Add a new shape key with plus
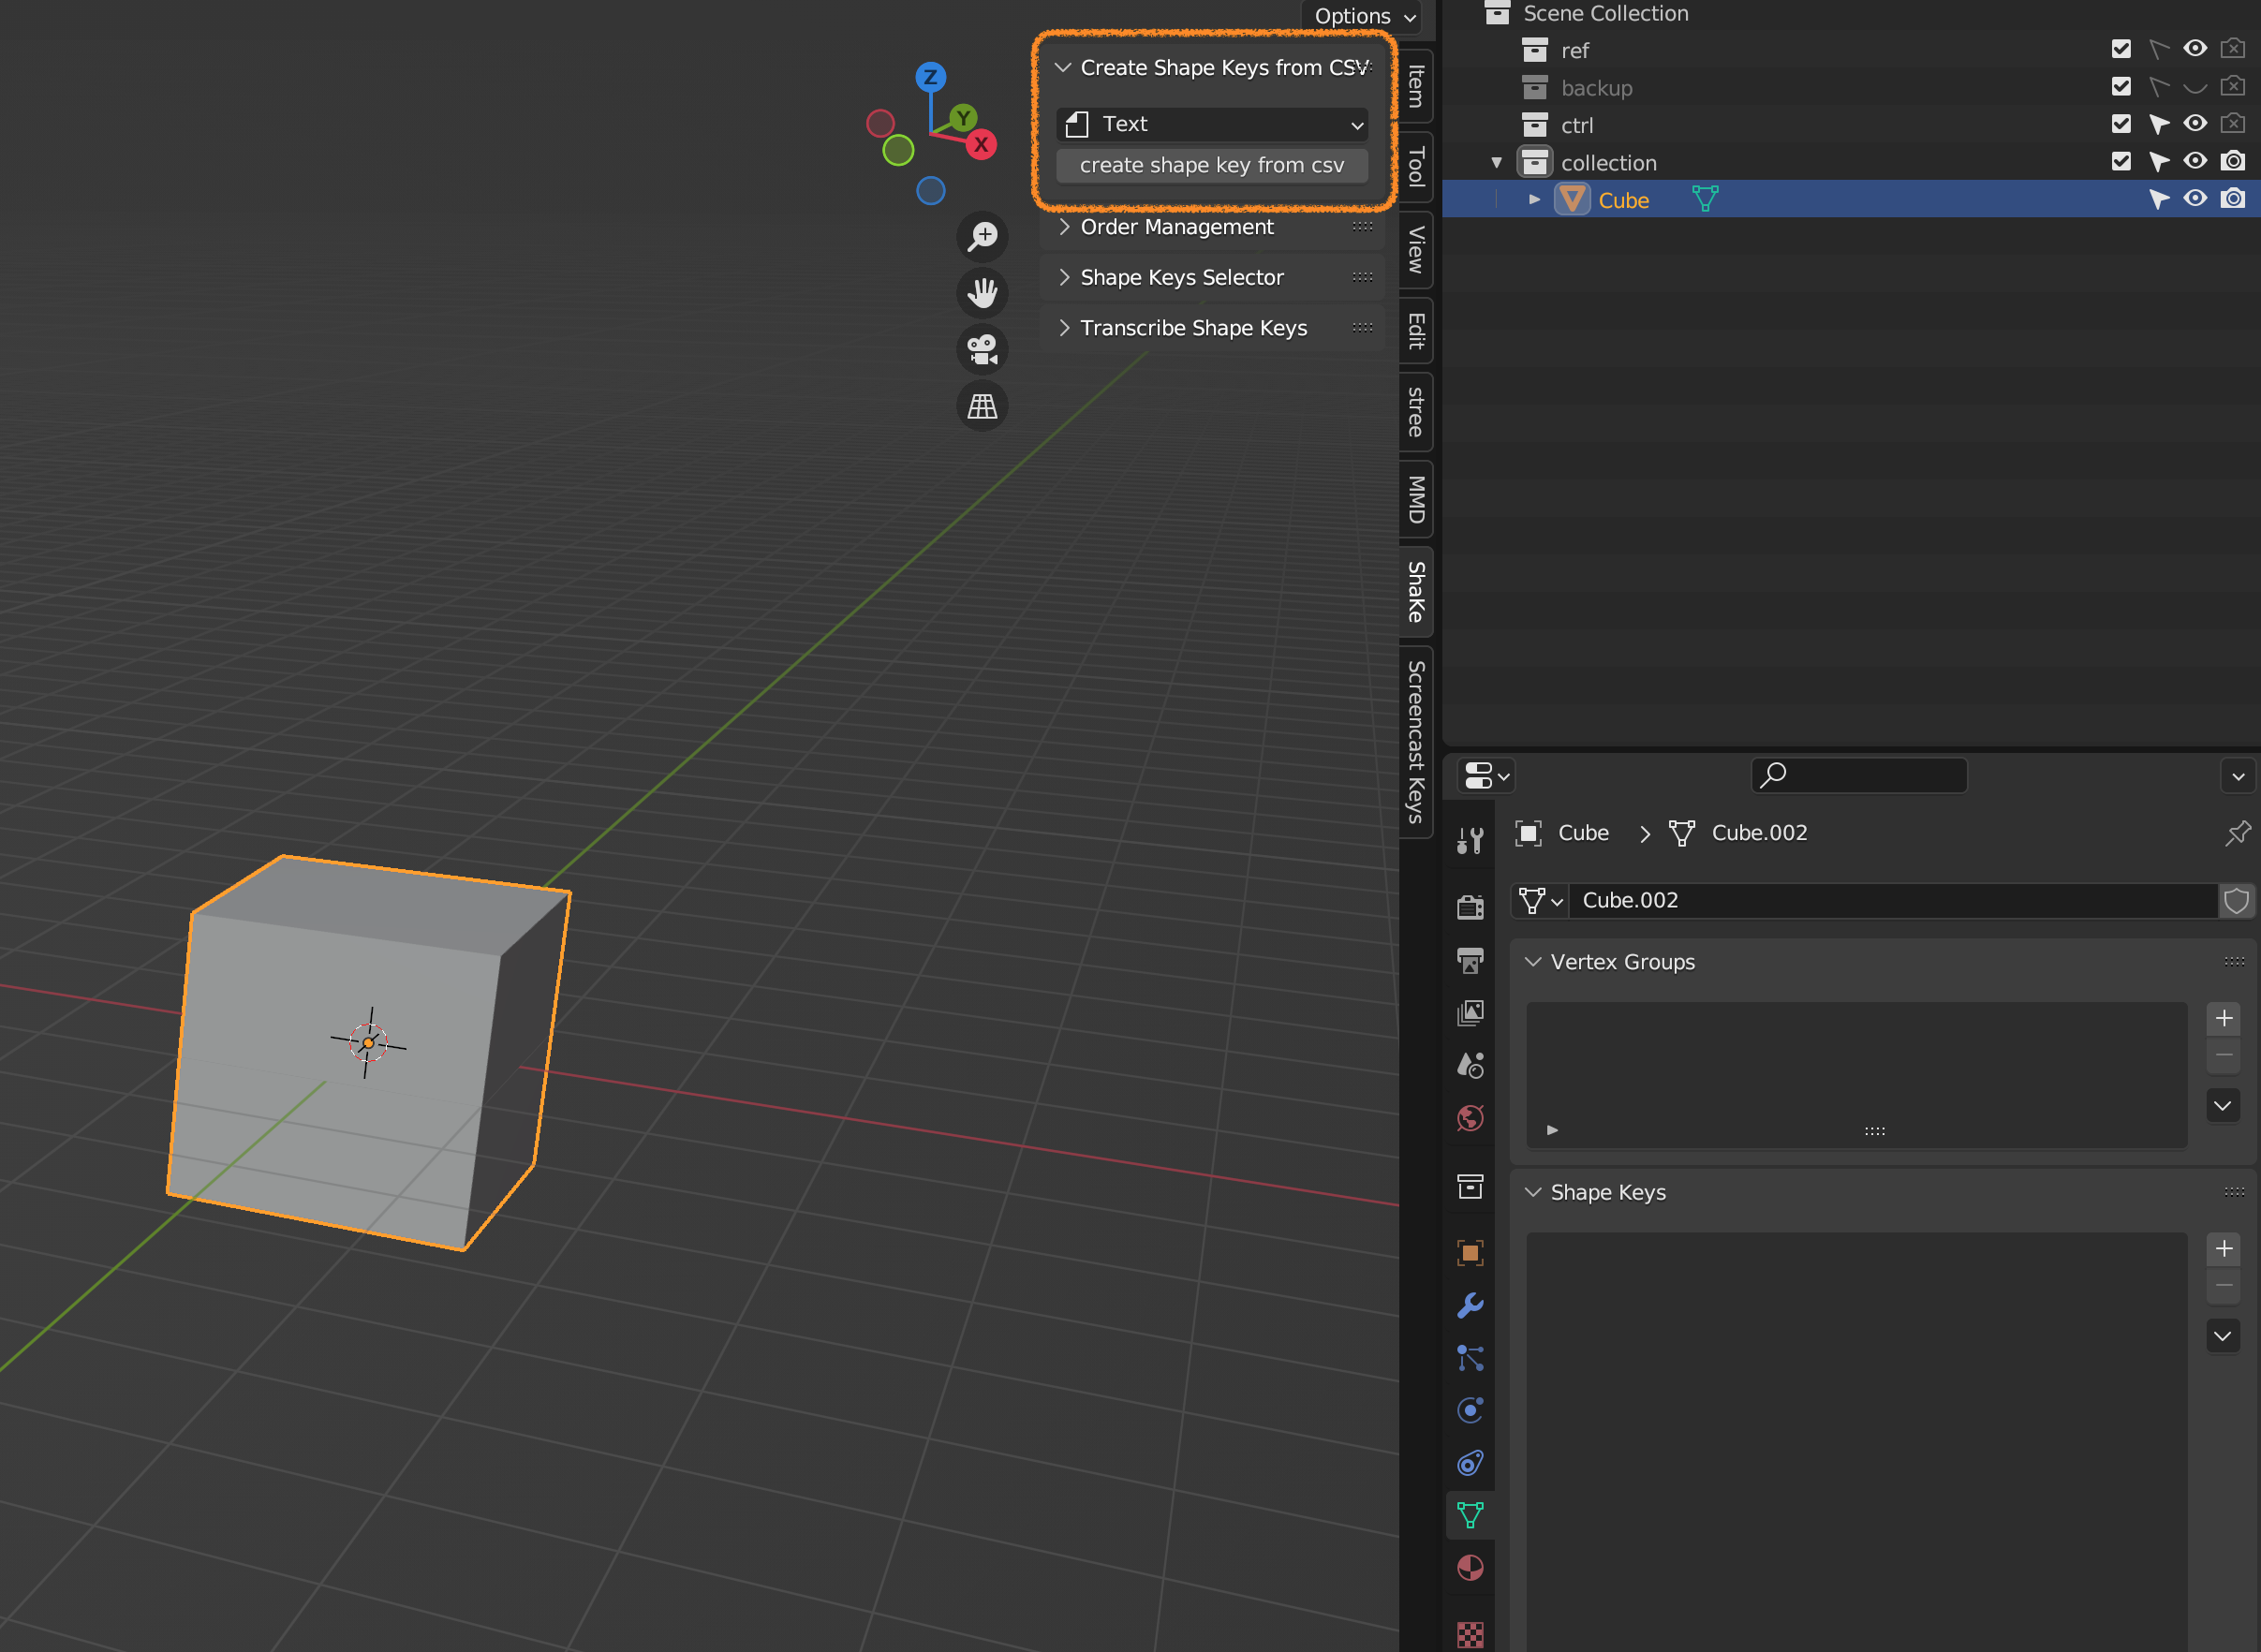2261x1652 pixels. [2223, 1248]
